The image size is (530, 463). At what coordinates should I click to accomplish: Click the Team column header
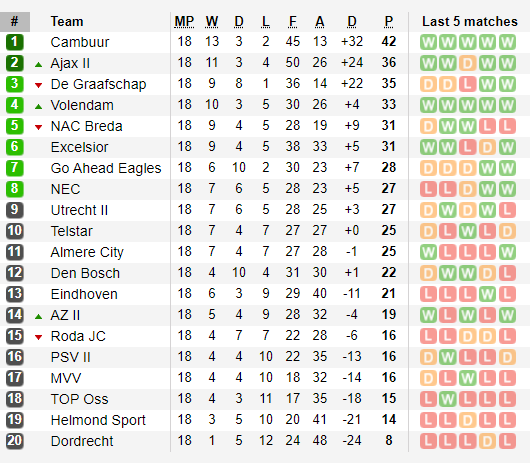point(67,22)
